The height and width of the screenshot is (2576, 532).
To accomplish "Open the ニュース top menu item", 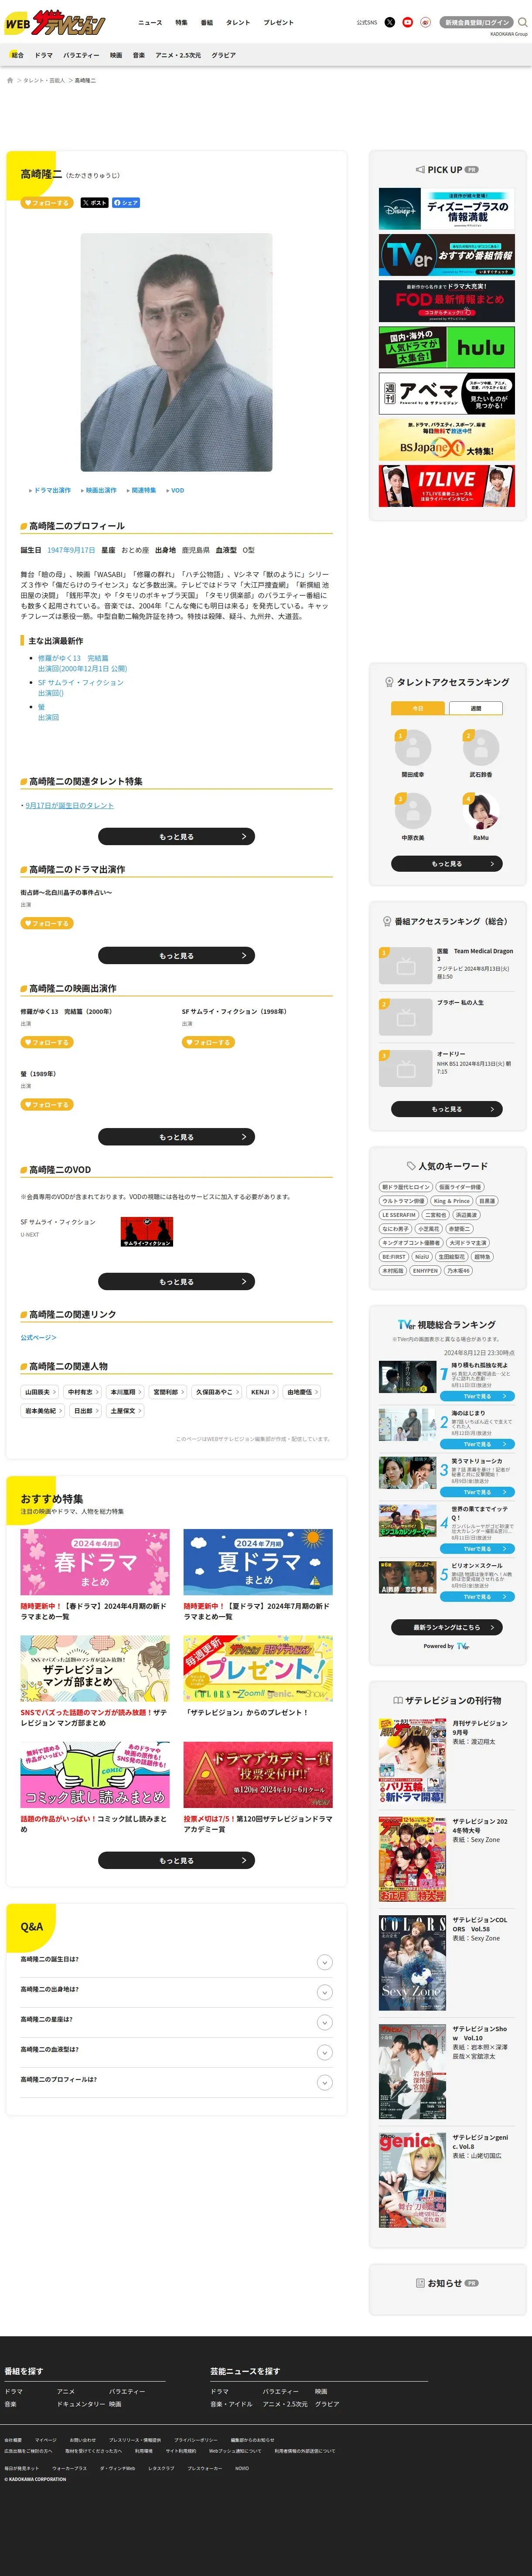I will (150, 22).
